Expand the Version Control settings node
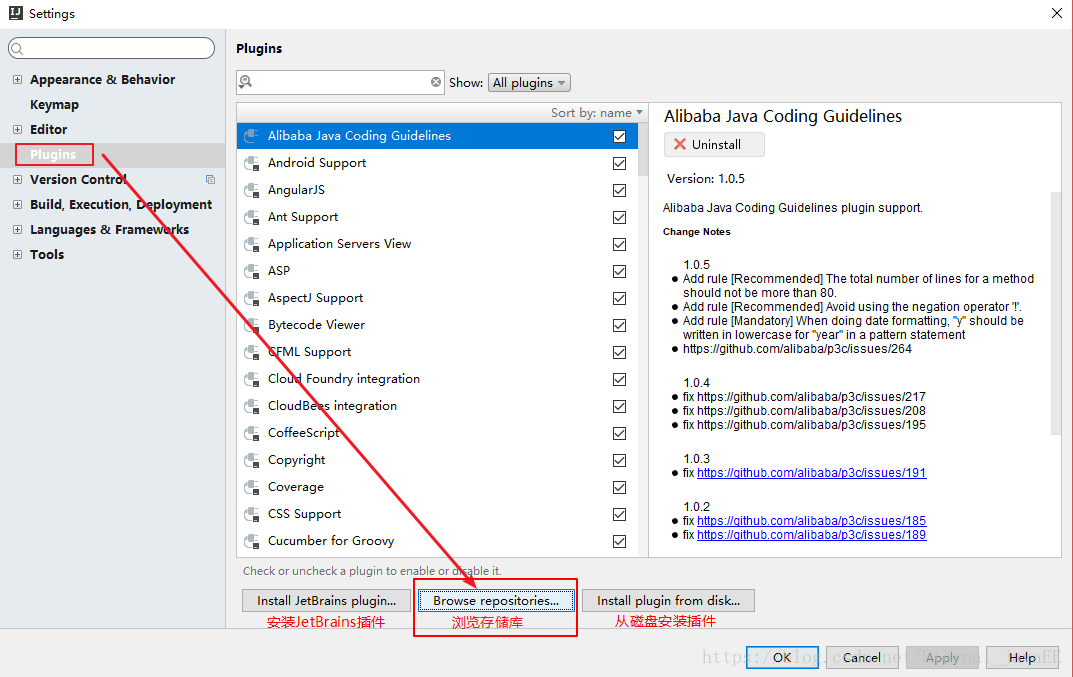 (x=17, y=179)
